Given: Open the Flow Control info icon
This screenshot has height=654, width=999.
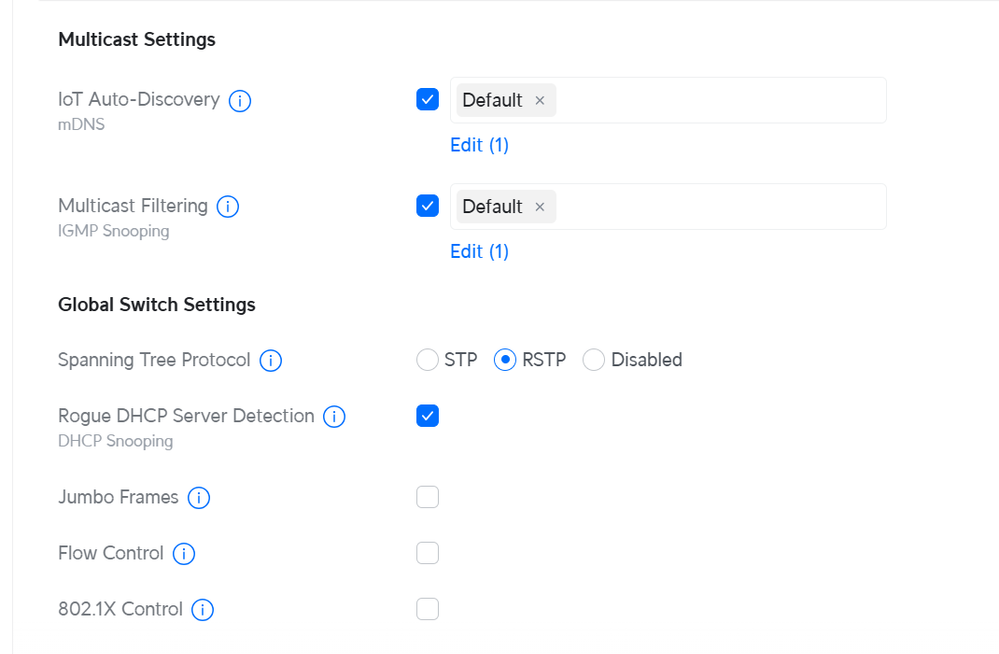Looking at the screenshot, I should (184, 554).
